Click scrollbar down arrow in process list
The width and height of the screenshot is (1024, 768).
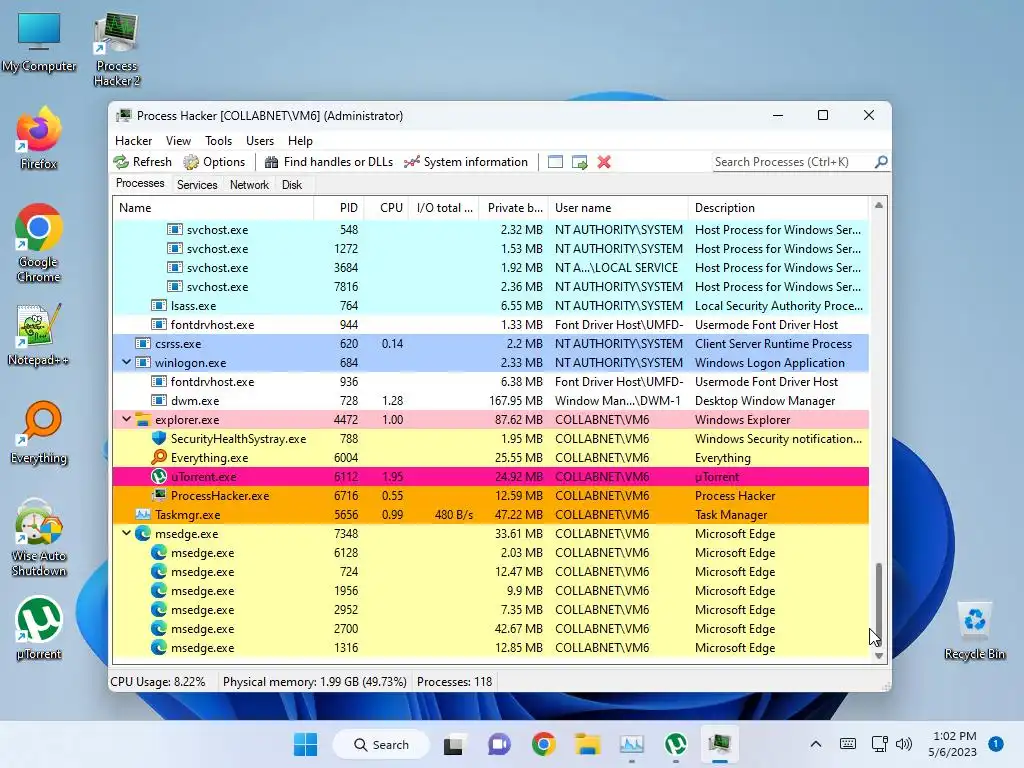coord(878,656)
